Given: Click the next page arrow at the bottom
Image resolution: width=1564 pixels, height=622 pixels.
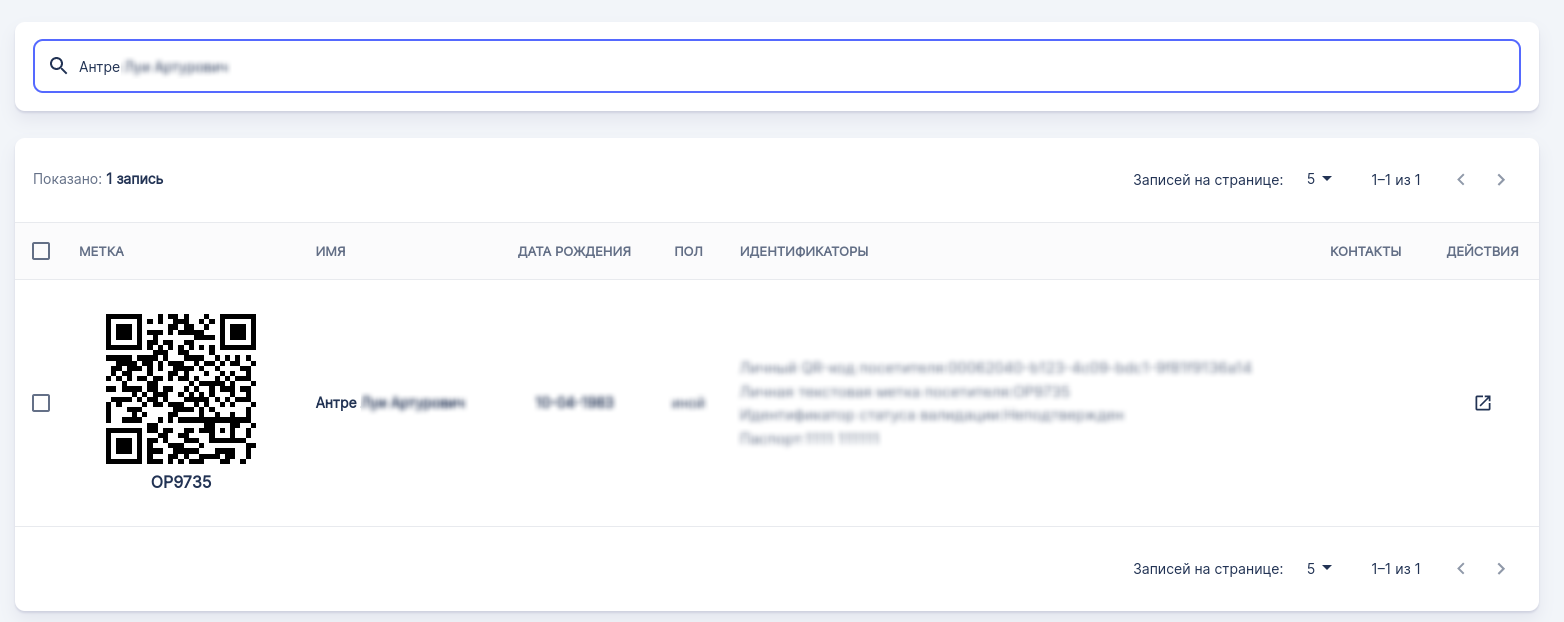Looking at the screenshot, I should click(x=1500, y=568).
